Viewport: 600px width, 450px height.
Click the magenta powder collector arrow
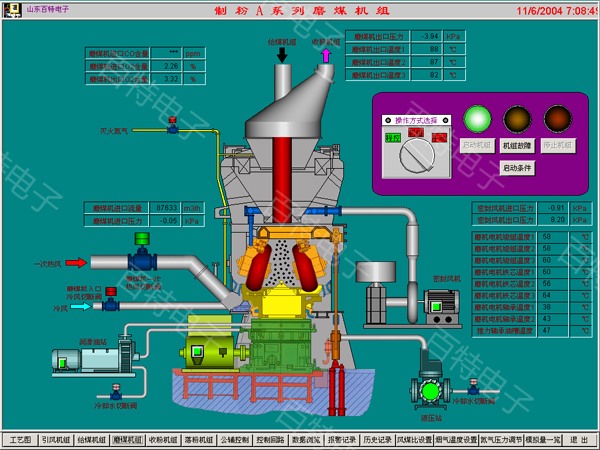click(325, 56)
